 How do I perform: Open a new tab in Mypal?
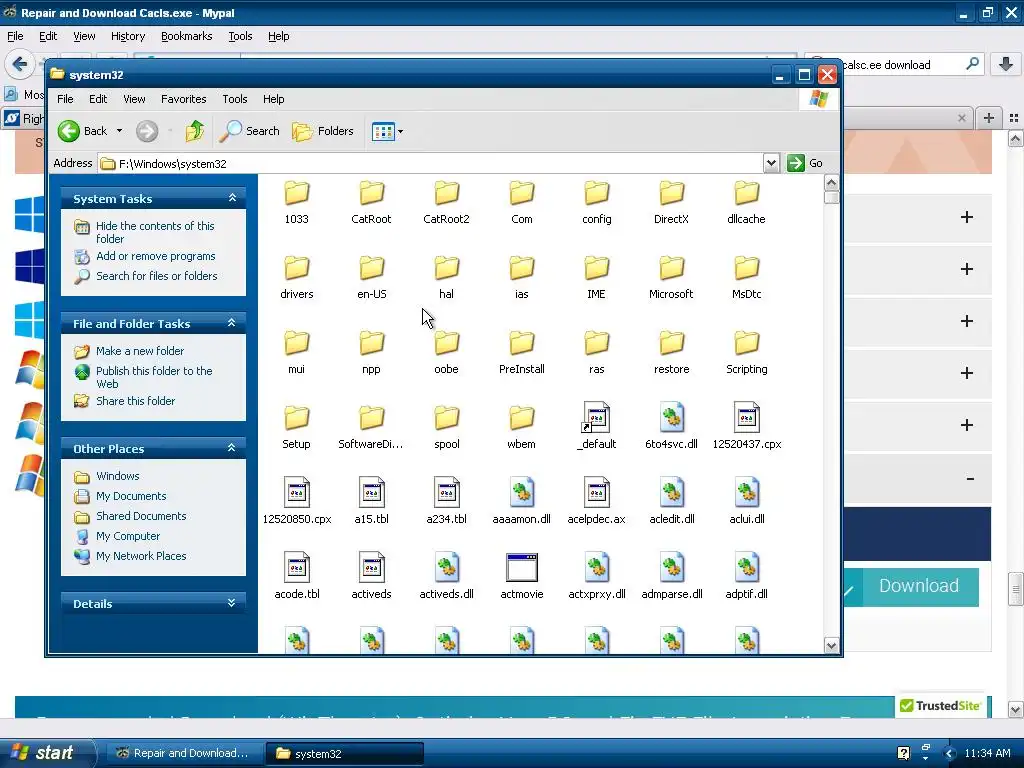[x=989, y=118]
